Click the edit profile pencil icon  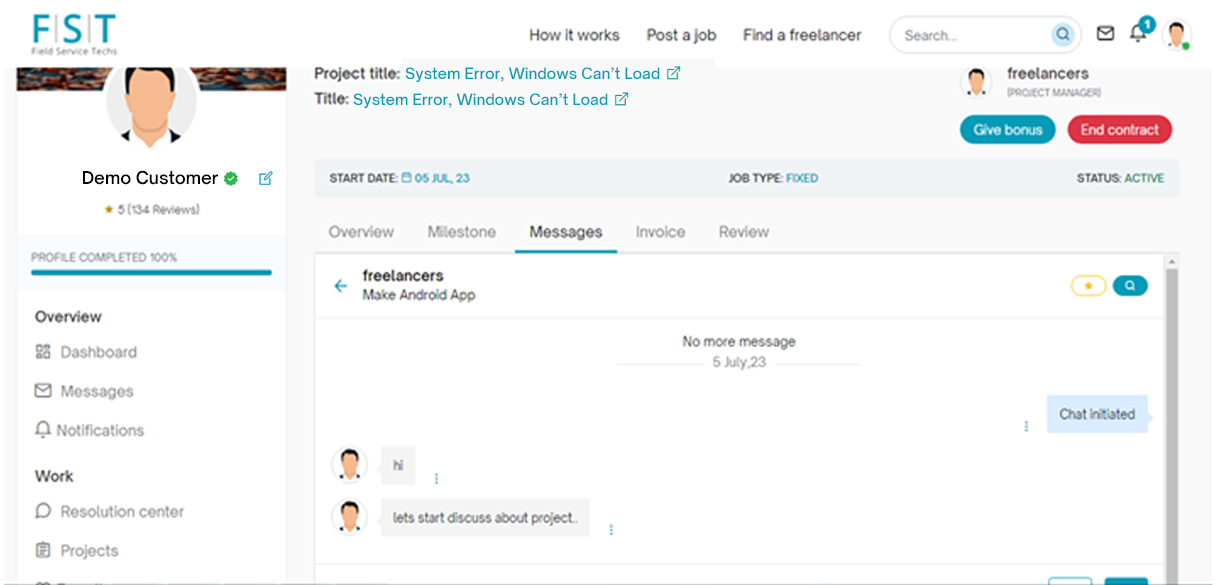pyautogui.click(x=265, y=178)
